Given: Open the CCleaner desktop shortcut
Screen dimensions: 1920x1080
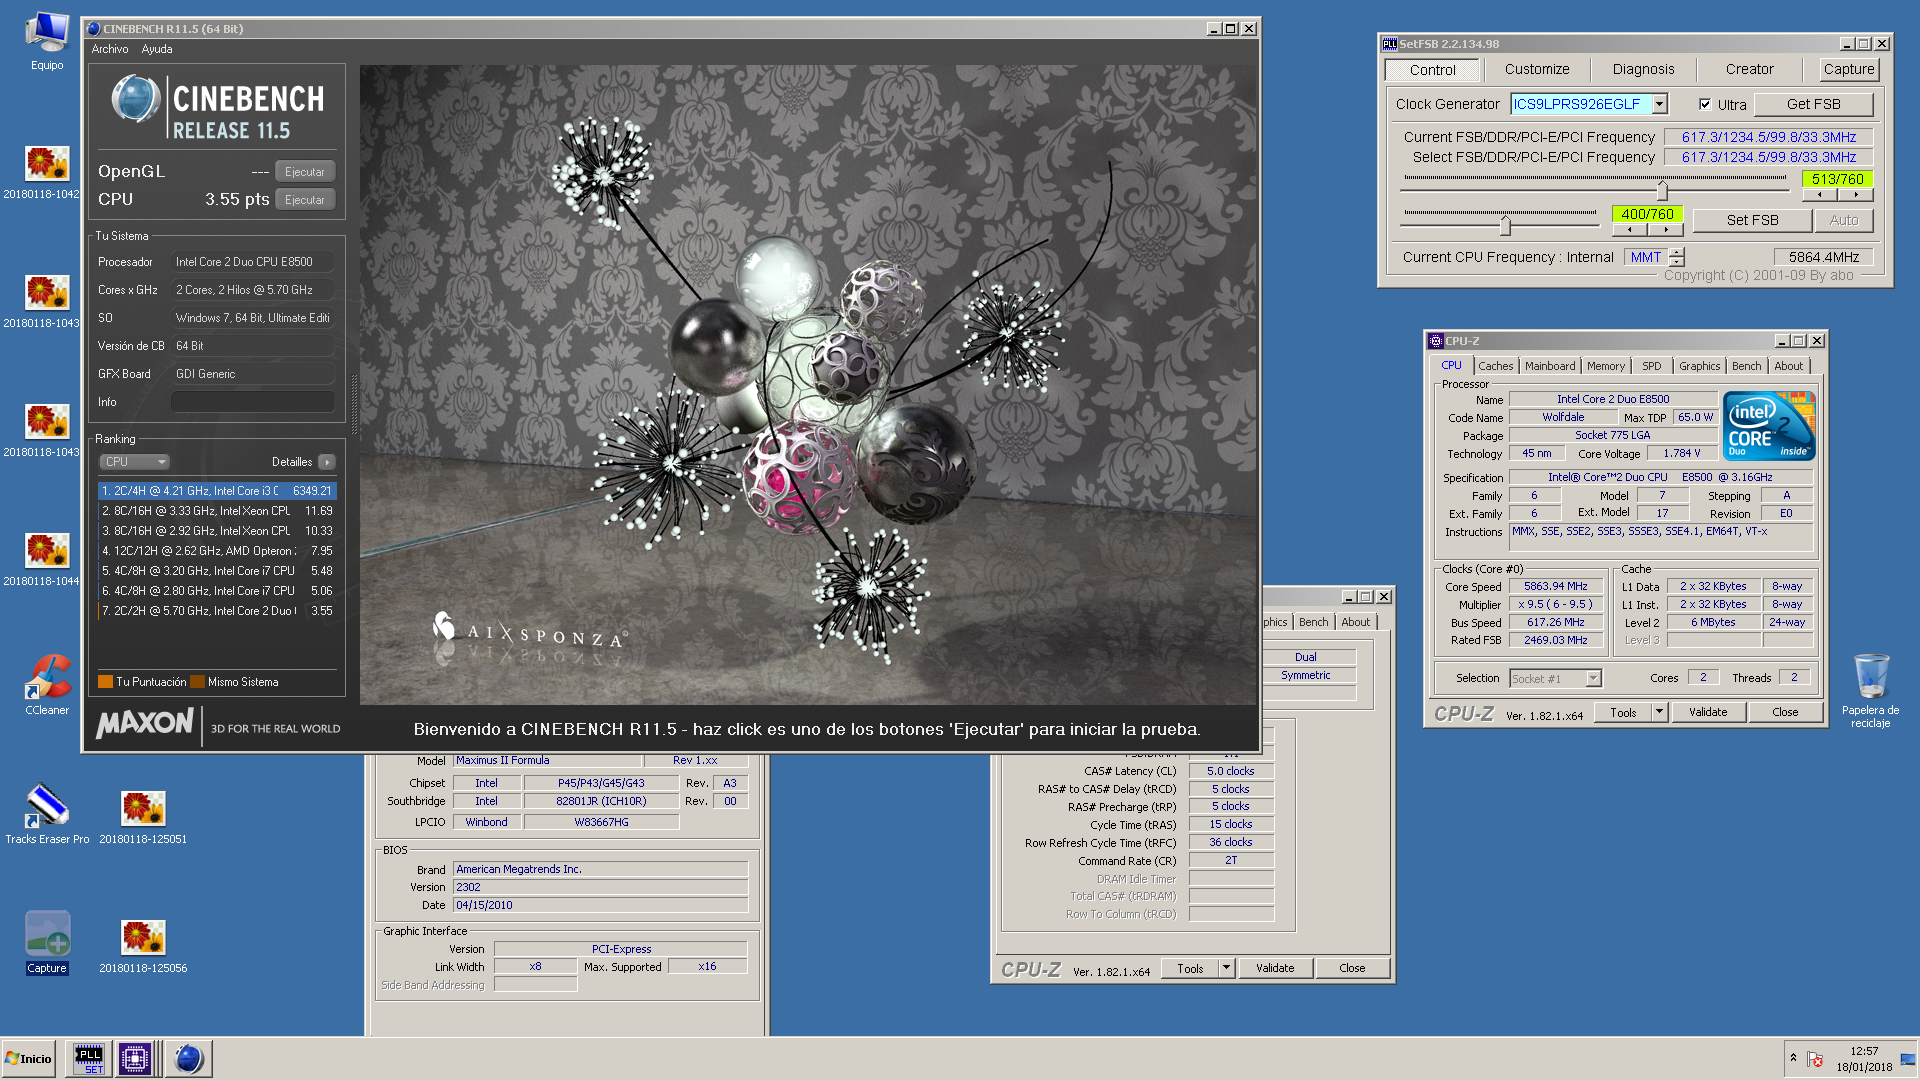Looking at the screenshot, I should pyautogui.click(x=47, y=686).
